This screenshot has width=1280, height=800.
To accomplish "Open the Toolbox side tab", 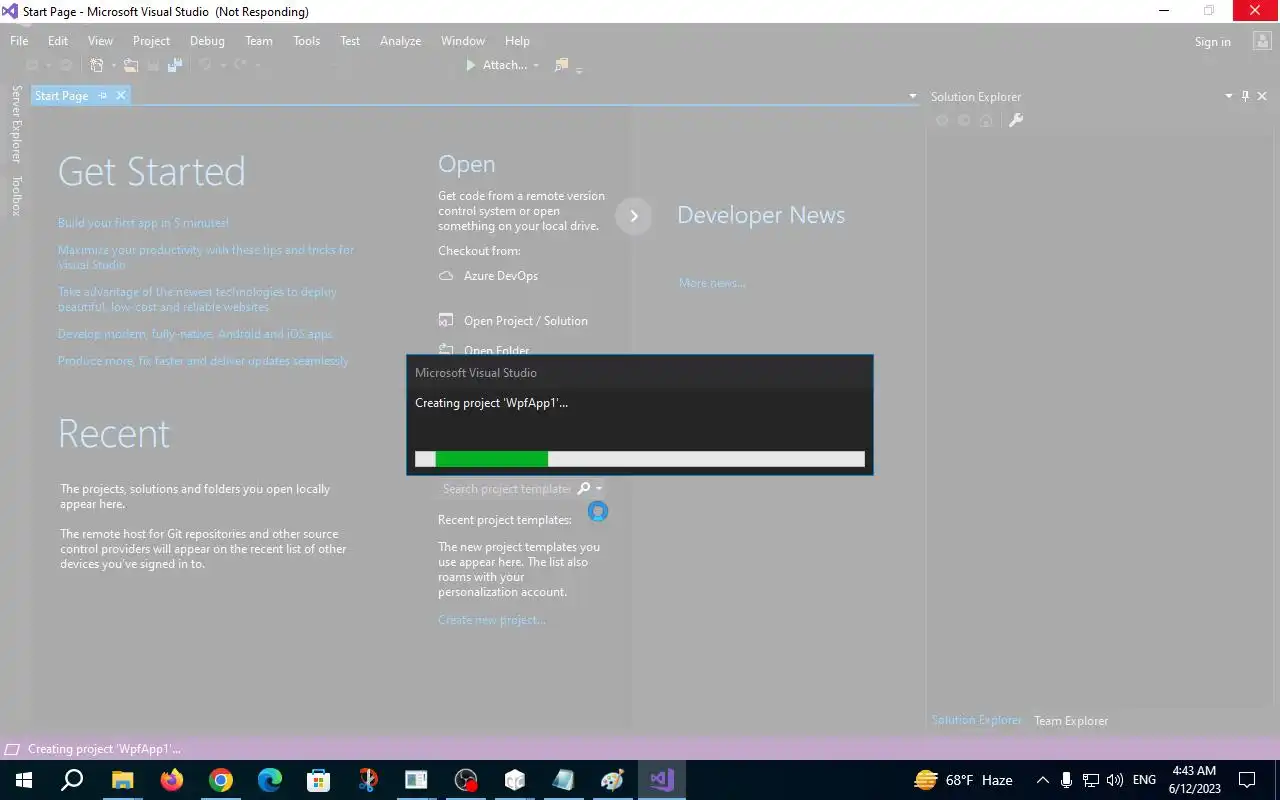I will pyautogui.click(x=16, y=196).
